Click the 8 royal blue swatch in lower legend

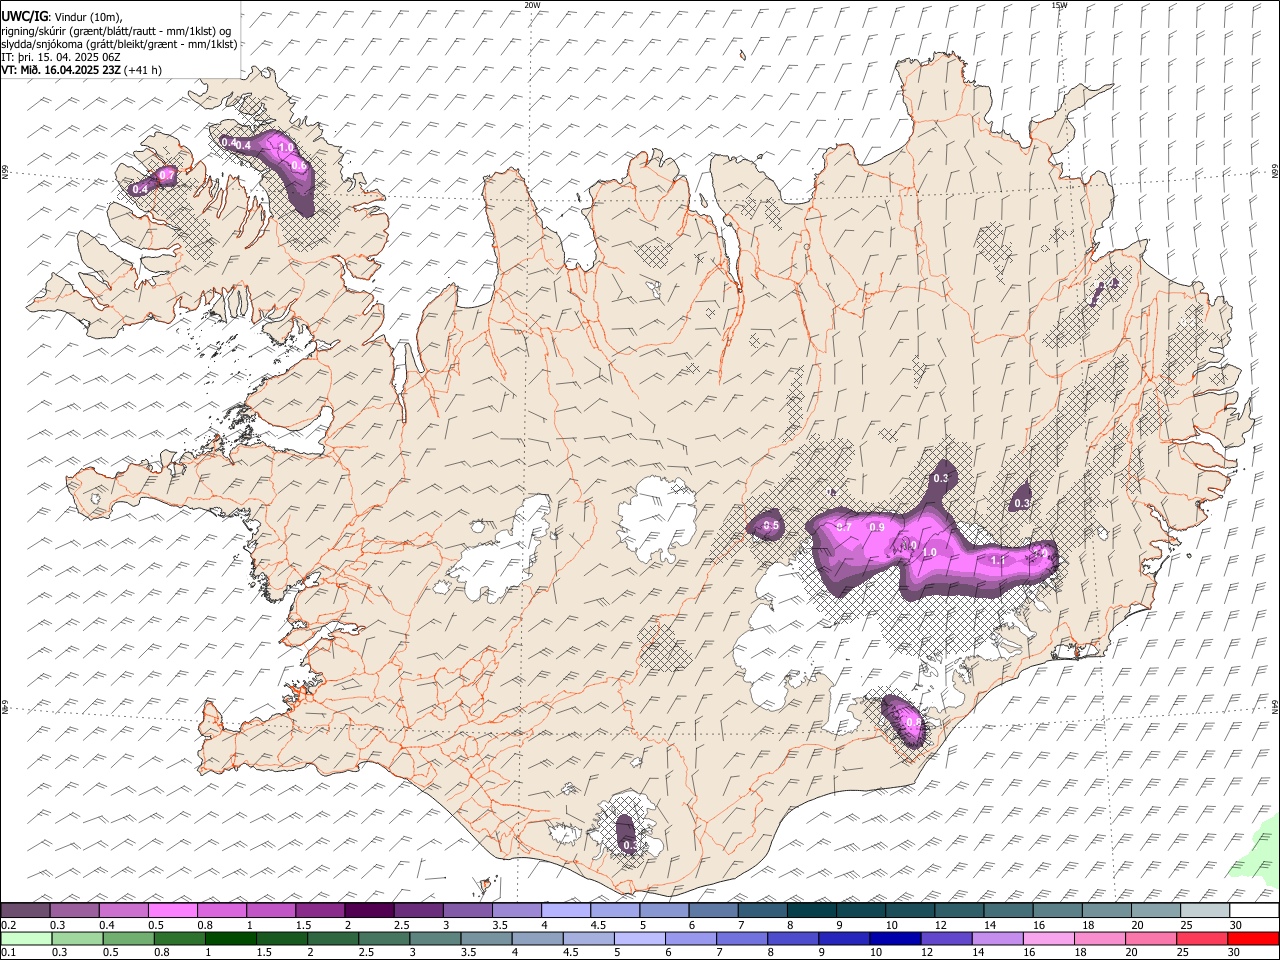(x=792, y=939)
